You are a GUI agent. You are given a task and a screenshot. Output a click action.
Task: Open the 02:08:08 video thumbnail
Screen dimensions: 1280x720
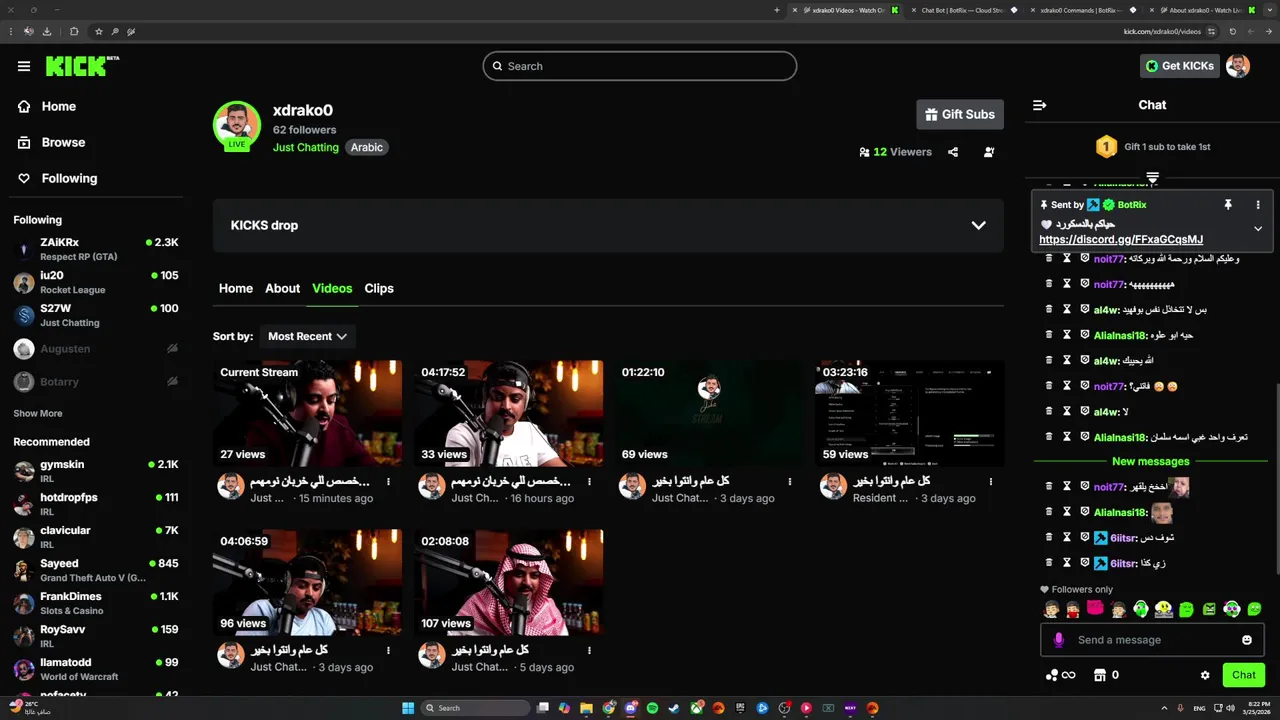pyautogui.click(x=508, y=583)
